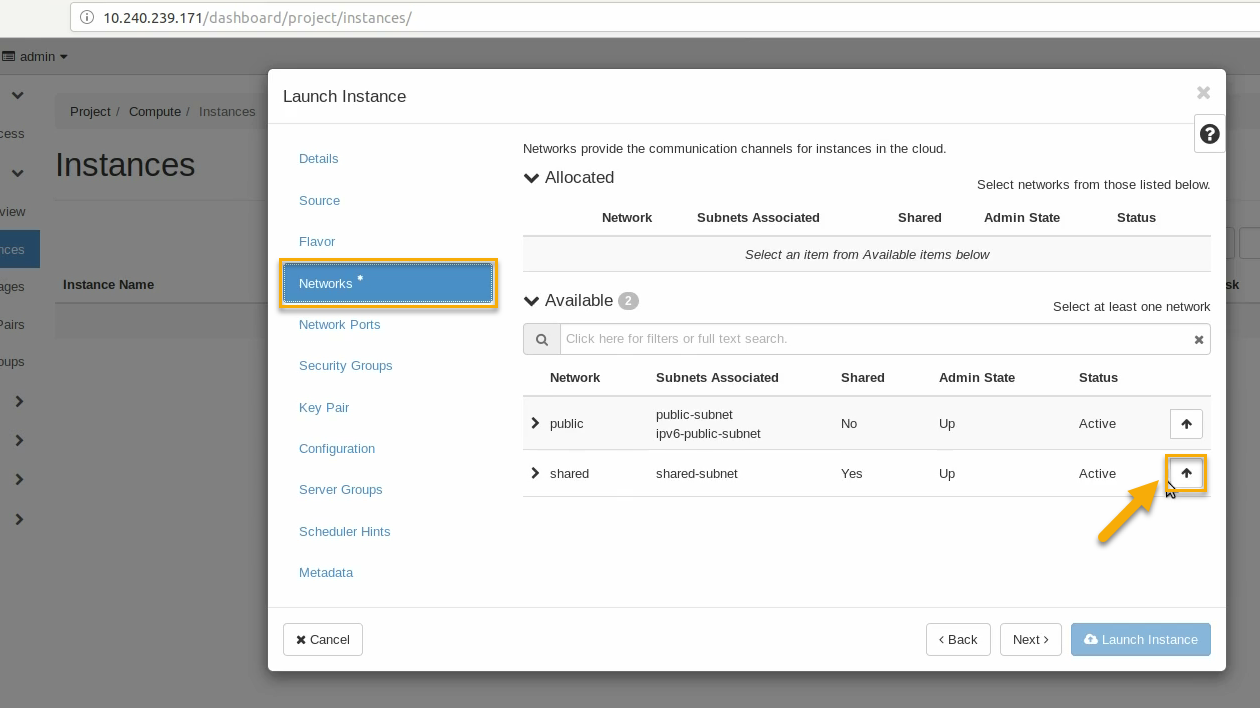Allocate the public network using up arrow
The width and height of the screenshot is (1260, 708).
tap(1186, 424)
